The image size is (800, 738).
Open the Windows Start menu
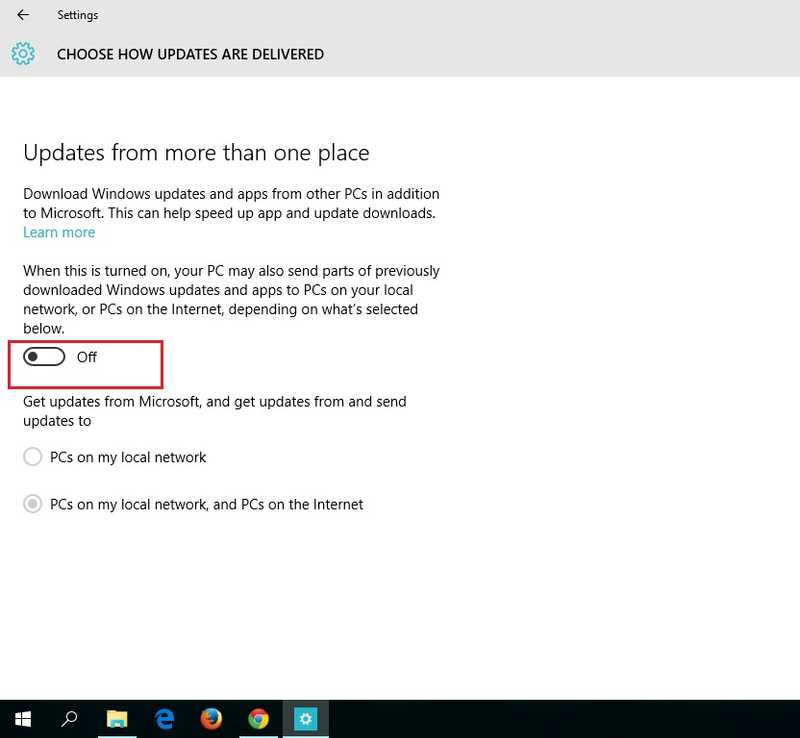pos(23,718)
